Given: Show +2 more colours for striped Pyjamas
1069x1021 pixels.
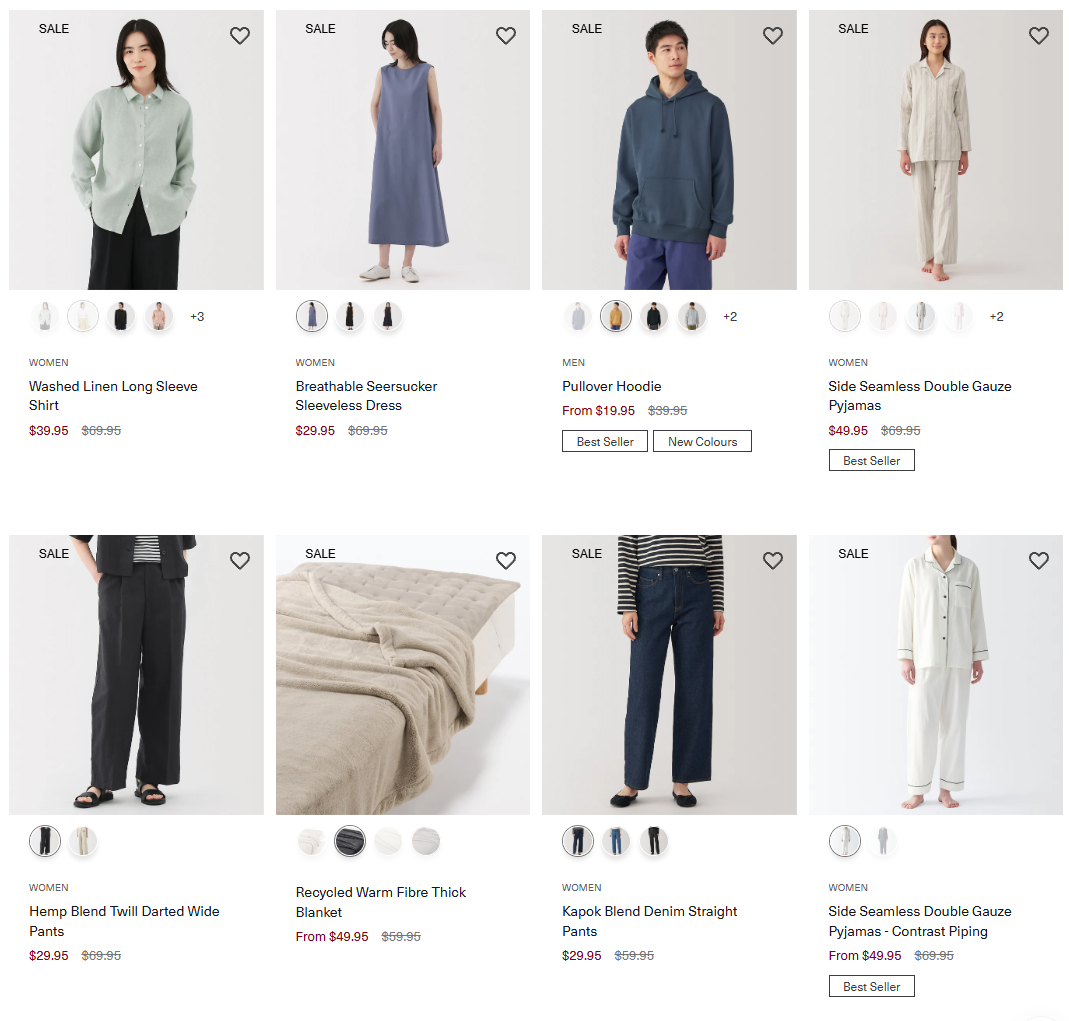Looking at the screenshot, I should pos(996,317).
